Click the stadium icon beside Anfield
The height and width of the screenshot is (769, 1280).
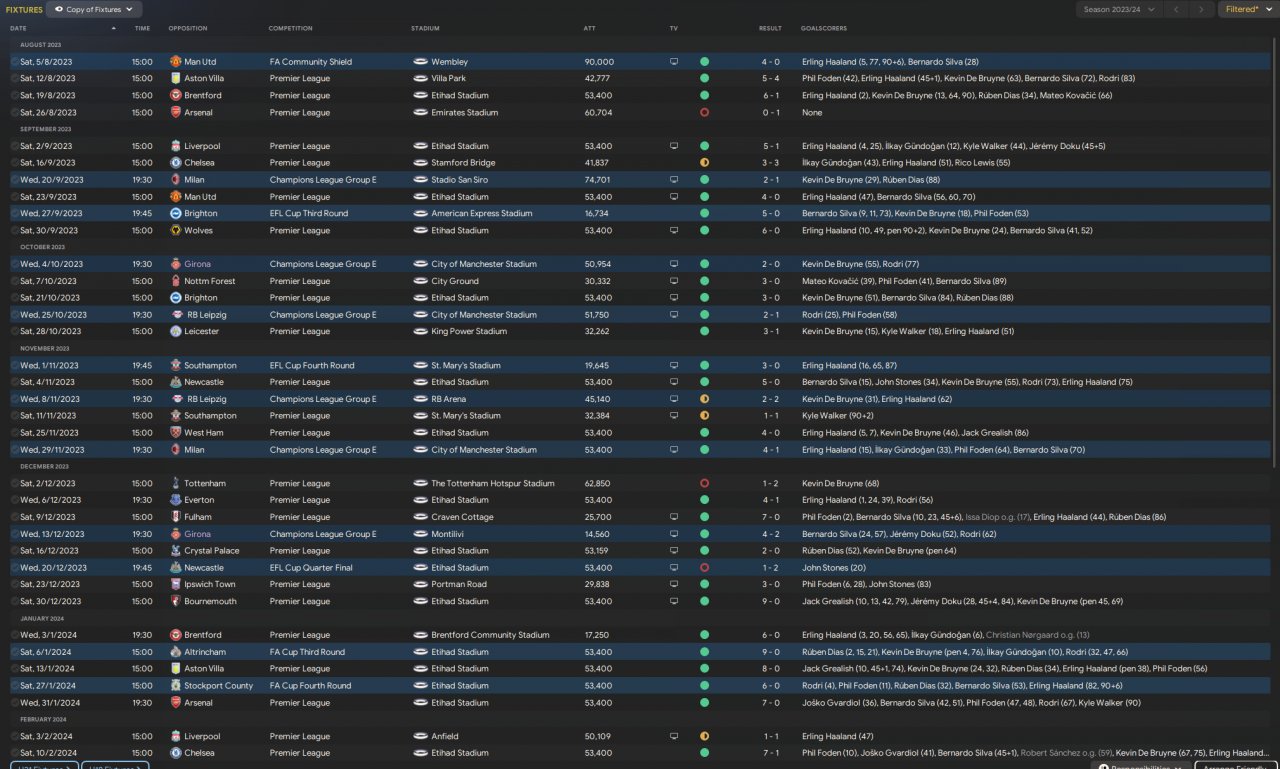tap(420, 737)
